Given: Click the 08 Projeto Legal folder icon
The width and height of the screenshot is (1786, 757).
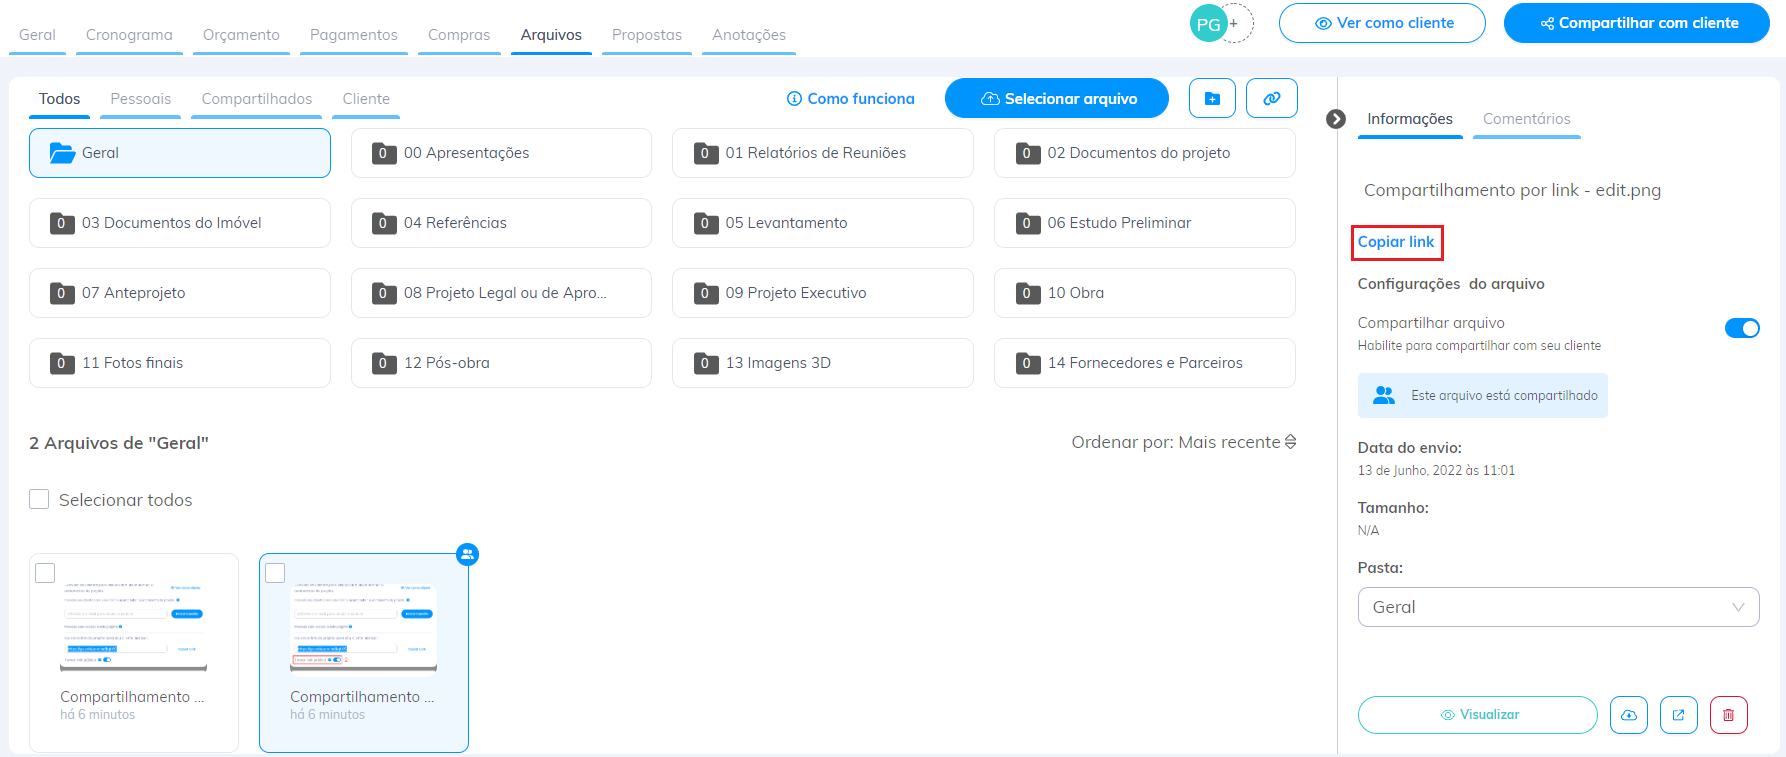Looking at the screenshot, I should (383, 293).
